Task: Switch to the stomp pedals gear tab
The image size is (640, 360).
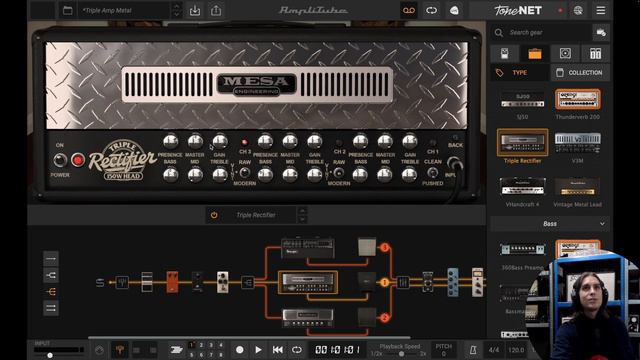Action: click(x=504, y=53)
